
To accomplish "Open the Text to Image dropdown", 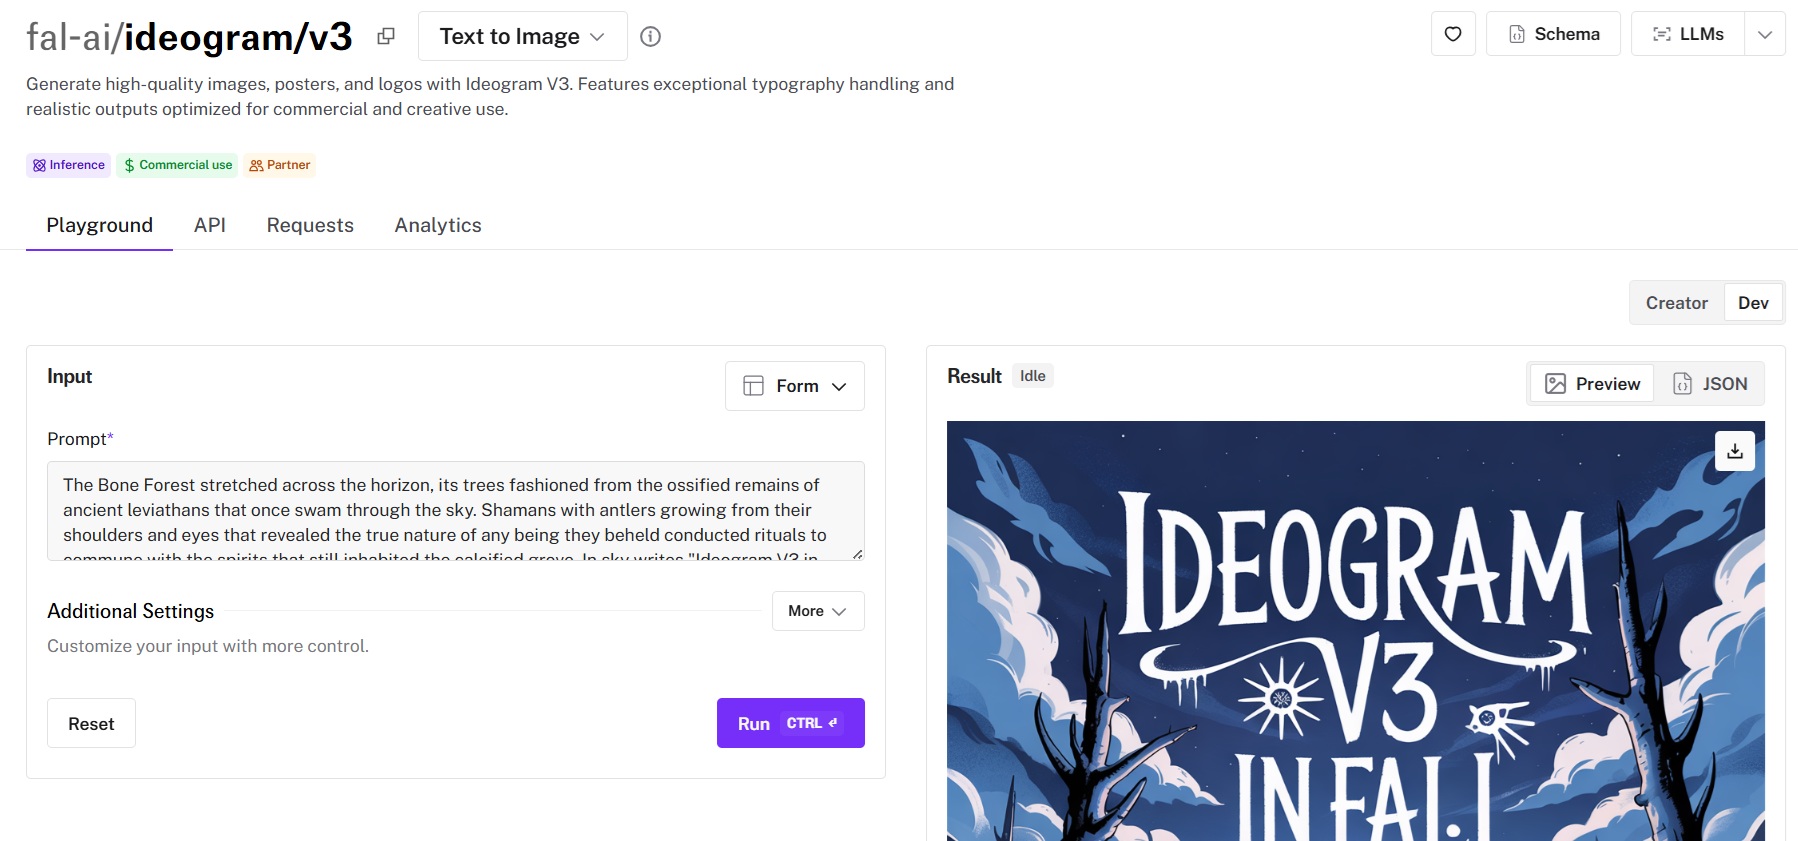I will 522,37.
